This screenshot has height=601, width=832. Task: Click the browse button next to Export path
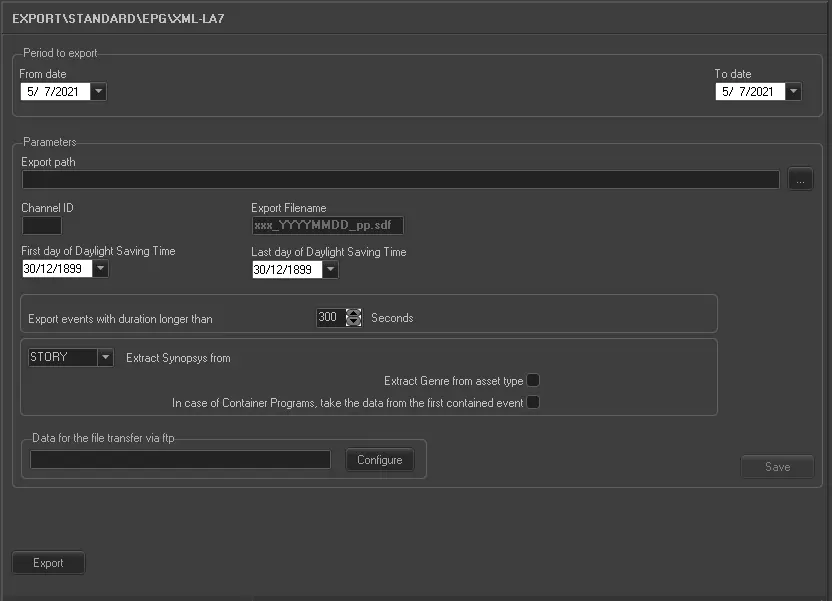point(800,180)
